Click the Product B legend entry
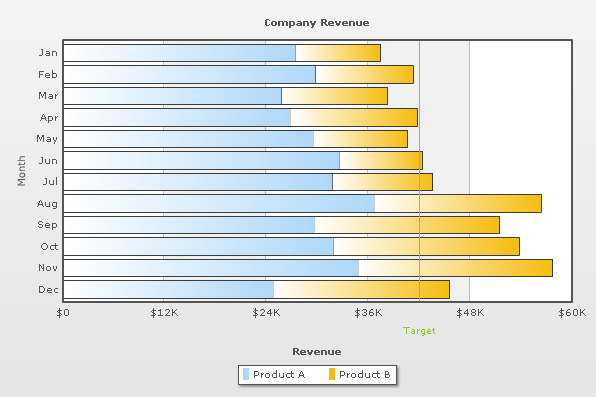This screenshot has width=596, height=397. 360,375
